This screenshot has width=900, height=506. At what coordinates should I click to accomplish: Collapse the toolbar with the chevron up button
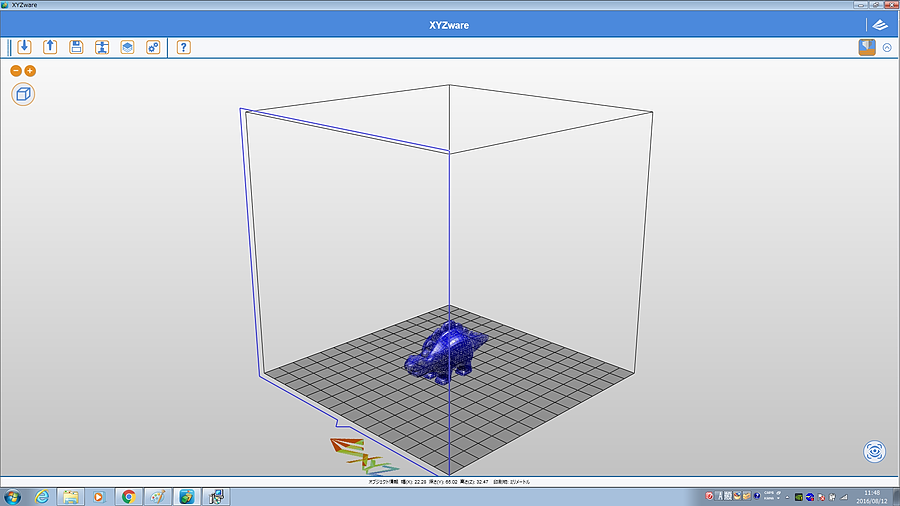(887, 48)
